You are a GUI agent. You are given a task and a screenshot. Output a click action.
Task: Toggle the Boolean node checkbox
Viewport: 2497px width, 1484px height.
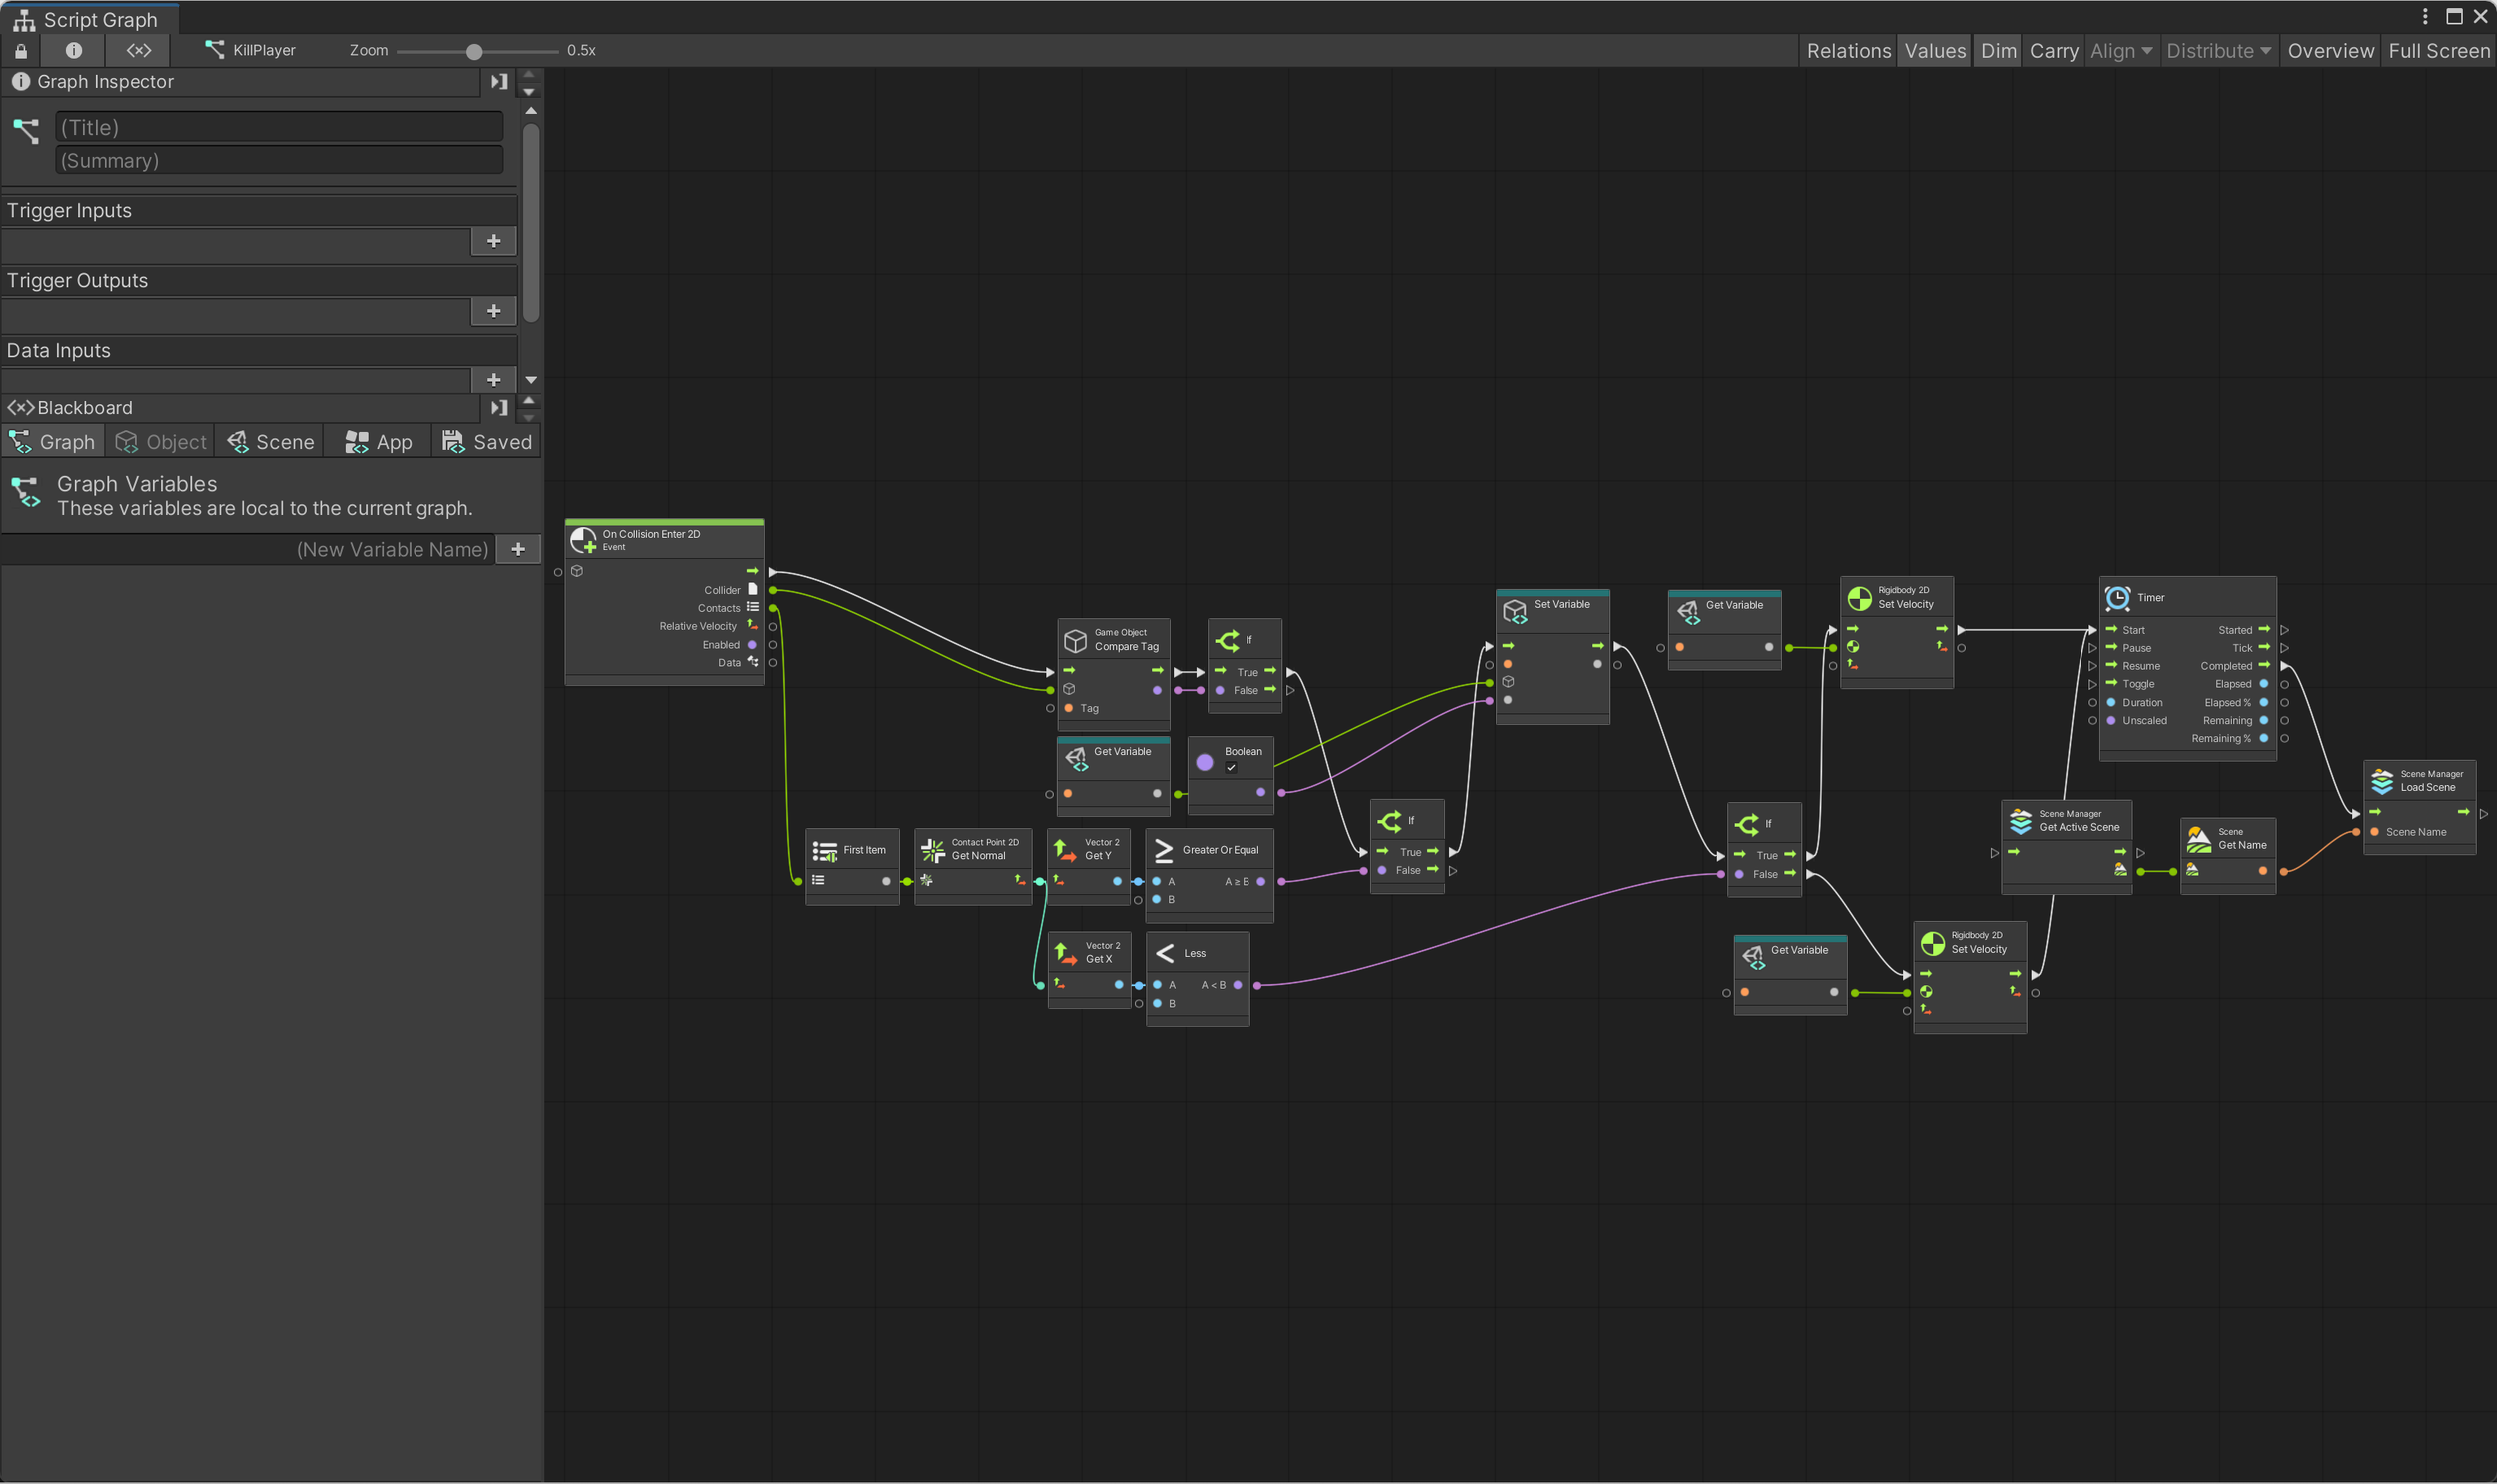[1231, 768]
